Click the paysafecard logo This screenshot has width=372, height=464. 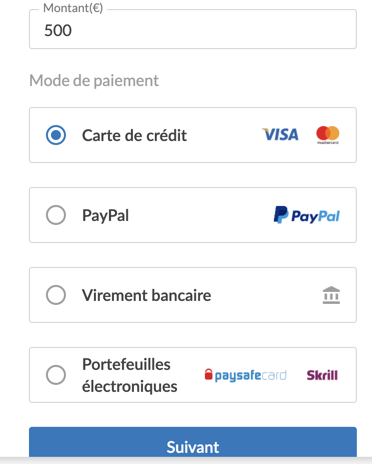(x=245, y=375)
